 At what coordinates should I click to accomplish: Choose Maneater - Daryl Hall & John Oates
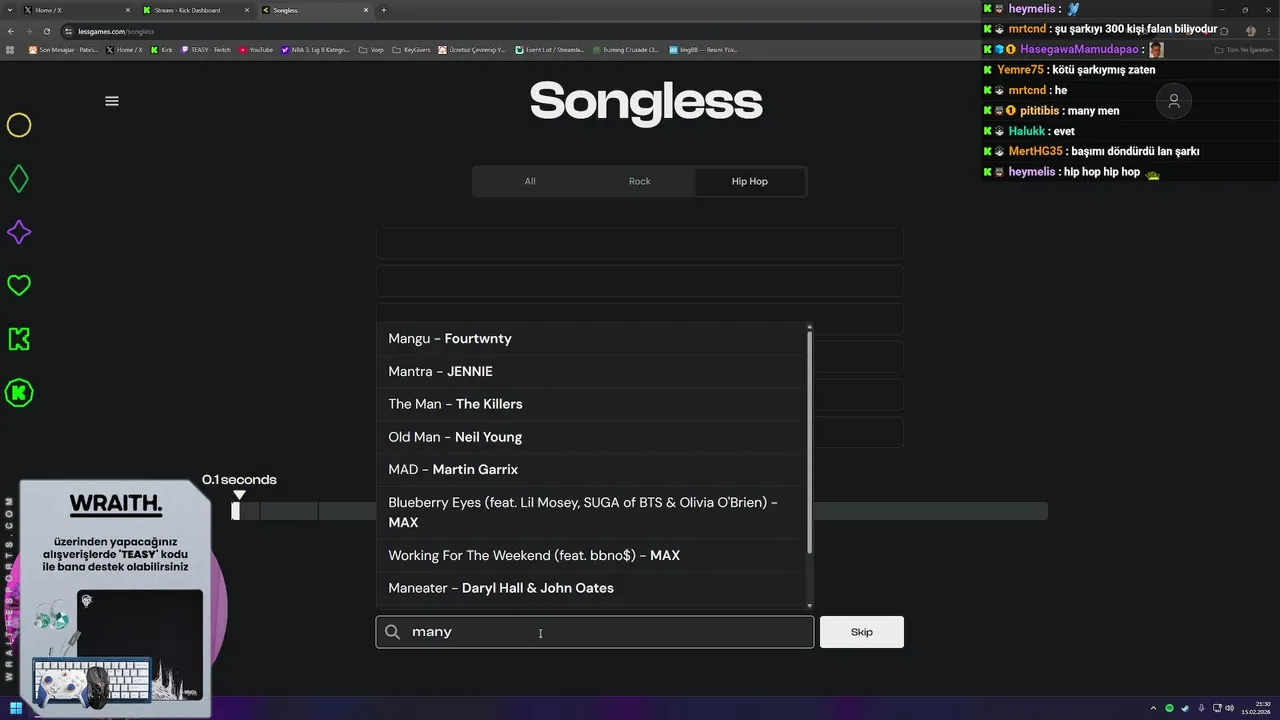[592, 588]
